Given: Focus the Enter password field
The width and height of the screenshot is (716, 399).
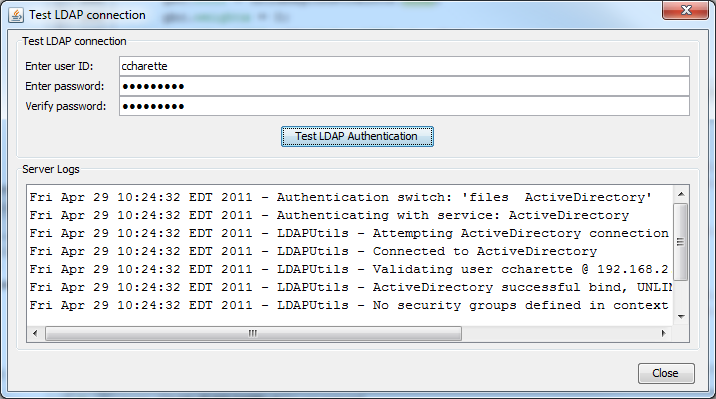Looking at the screenshot, I should click(404, 86).
